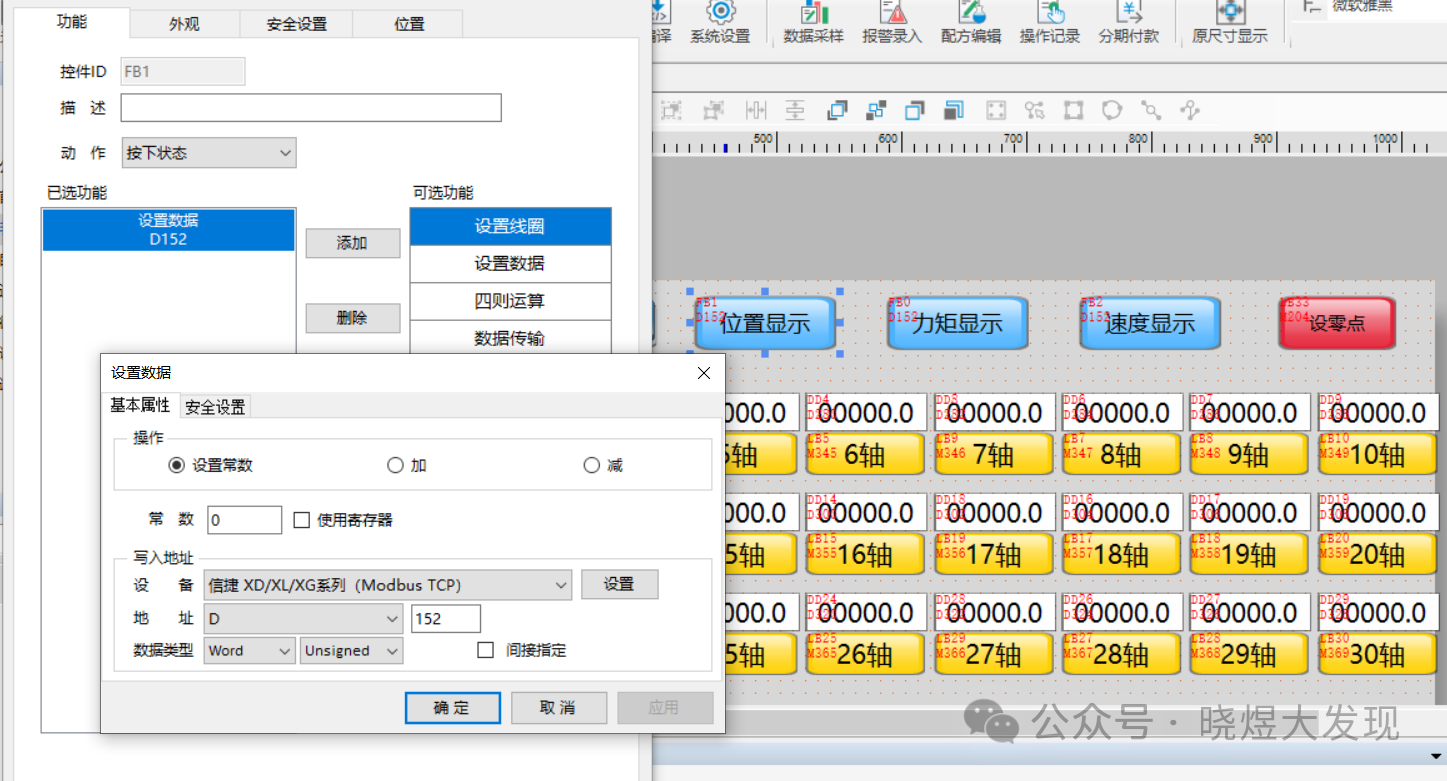Switch to the 外观 appearance tab
Viewport: 1447px width, 781px height.
(184, 24)
